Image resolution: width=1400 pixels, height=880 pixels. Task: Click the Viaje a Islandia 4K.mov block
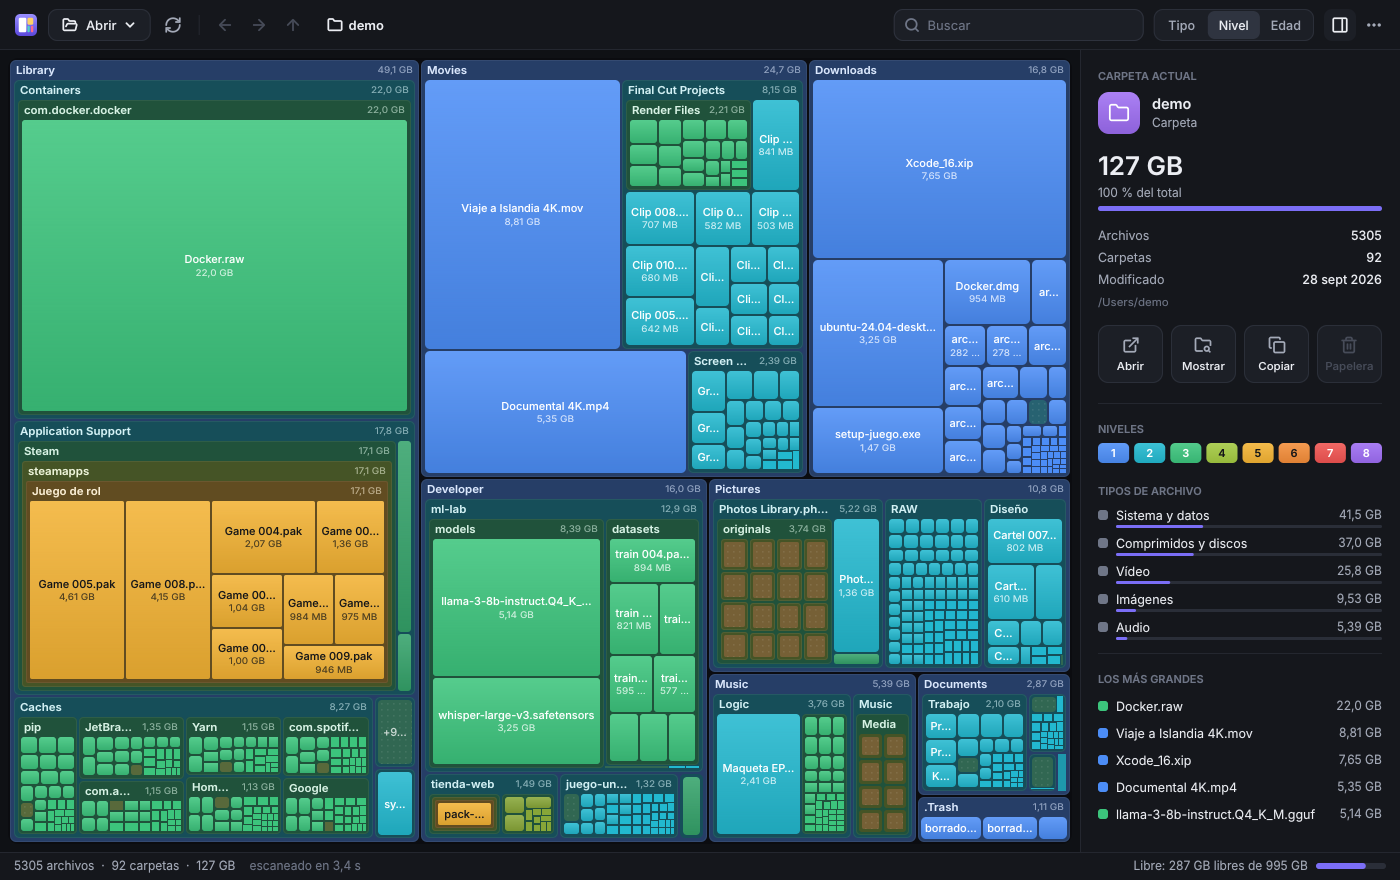coord(522,214)
